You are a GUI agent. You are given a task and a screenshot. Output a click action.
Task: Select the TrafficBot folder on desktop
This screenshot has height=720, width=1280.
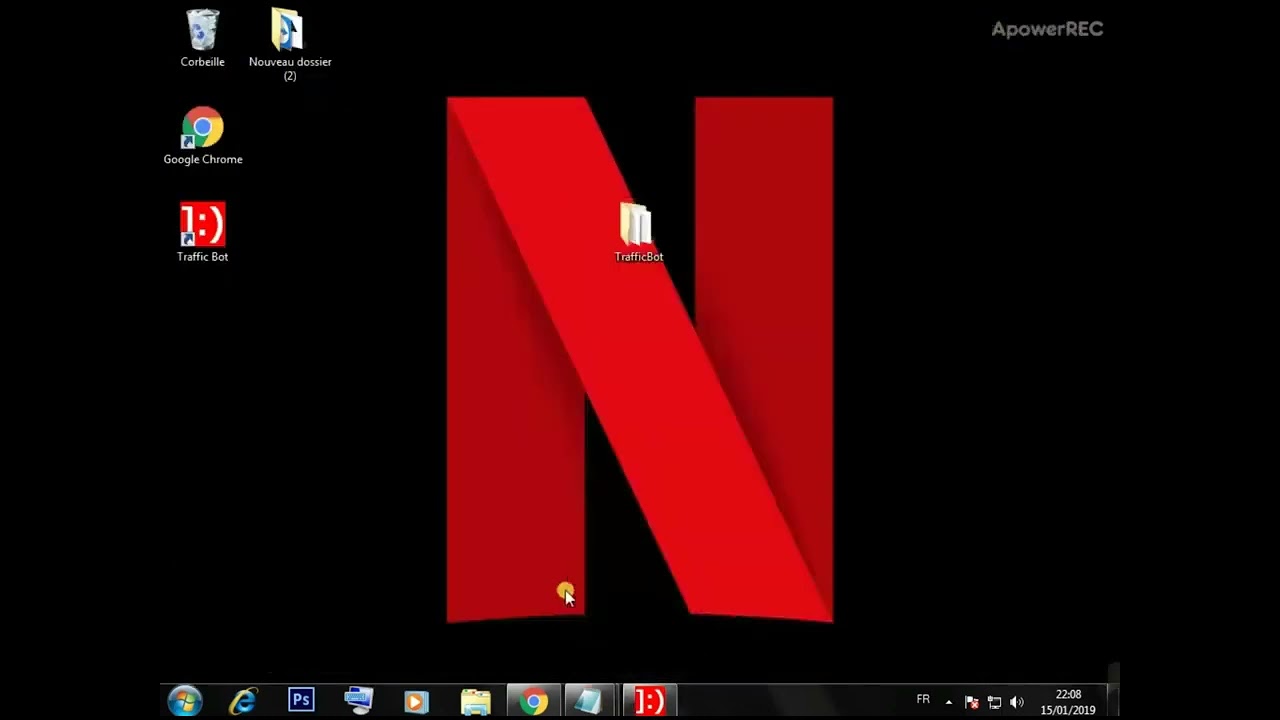pyautogui.click(x=638, y=233)
